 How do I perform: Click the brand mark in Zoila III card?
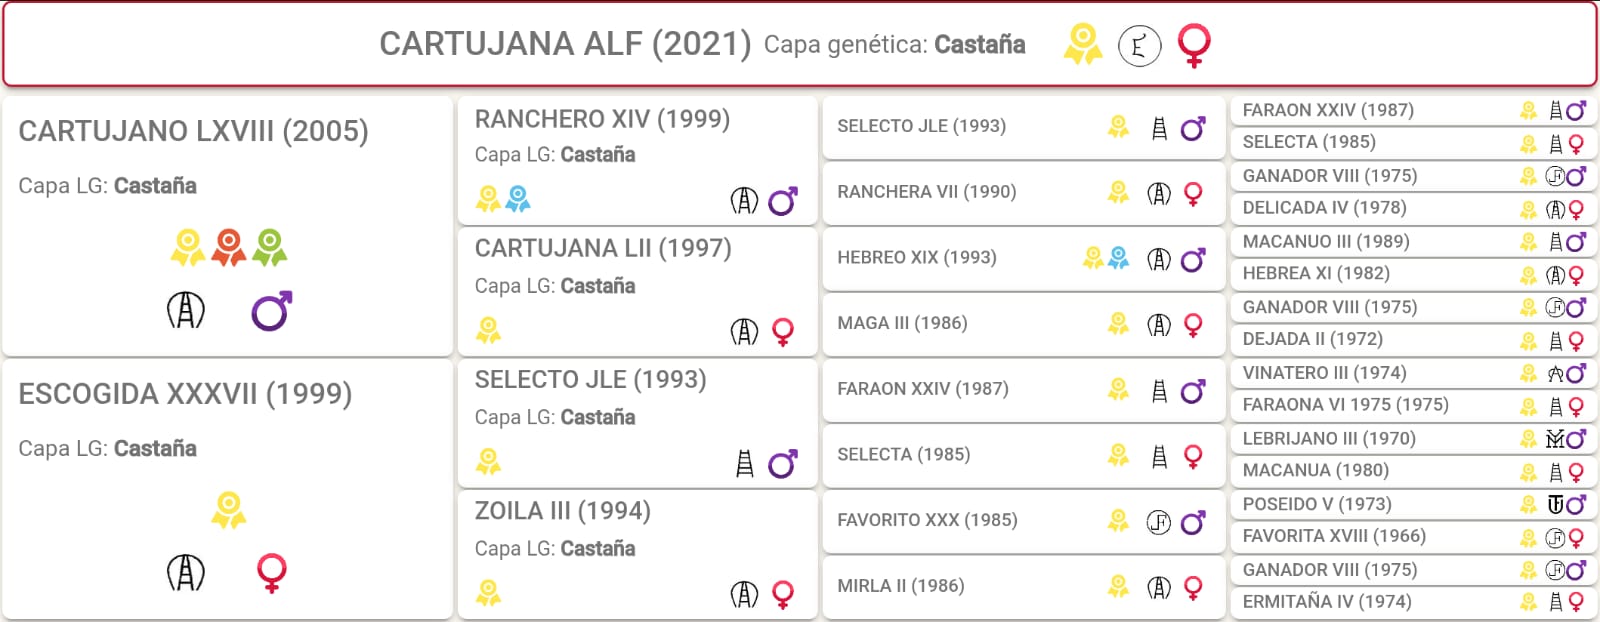point(744,594)
